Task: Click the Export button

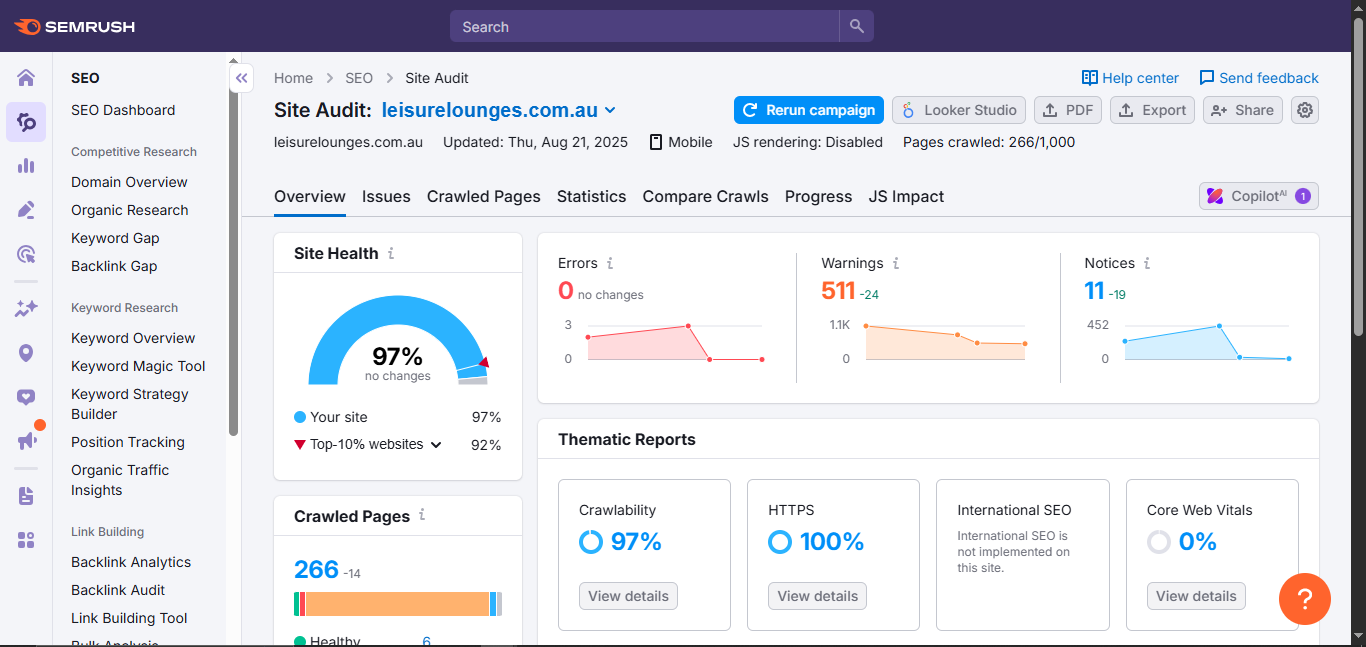Action: click(1152, 110)
